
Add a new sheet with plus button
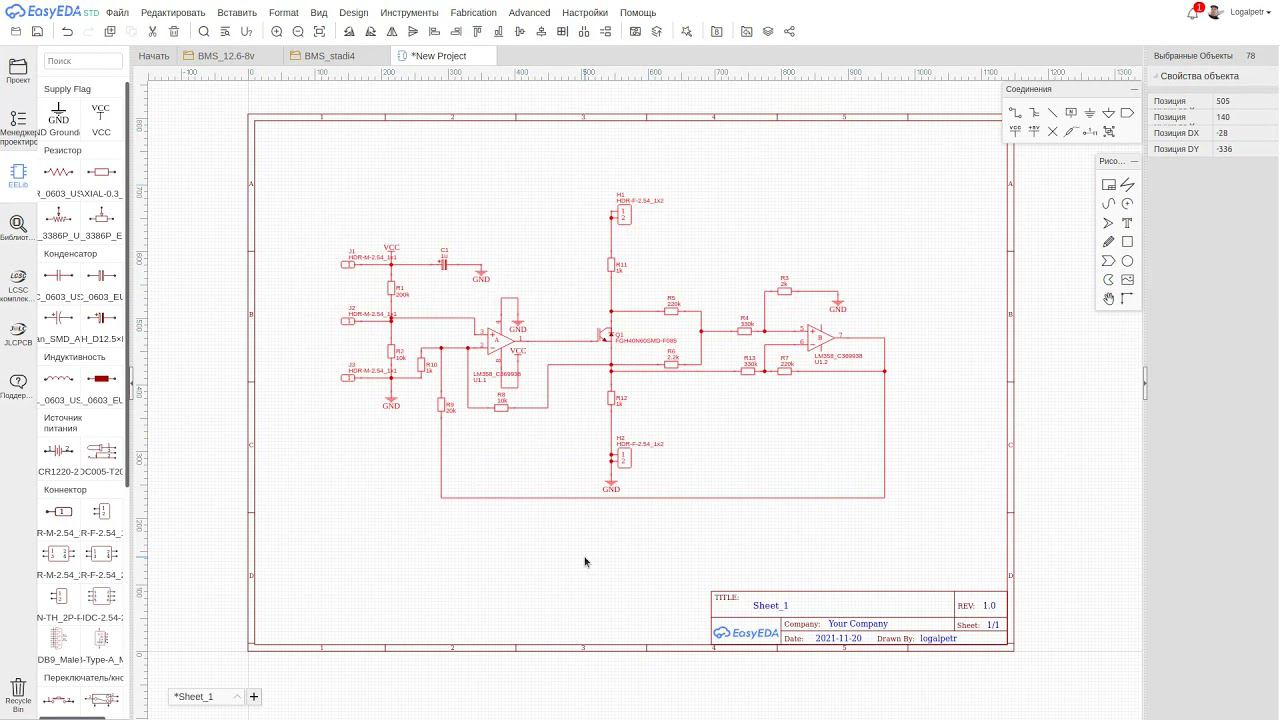[x=254, y=697]
